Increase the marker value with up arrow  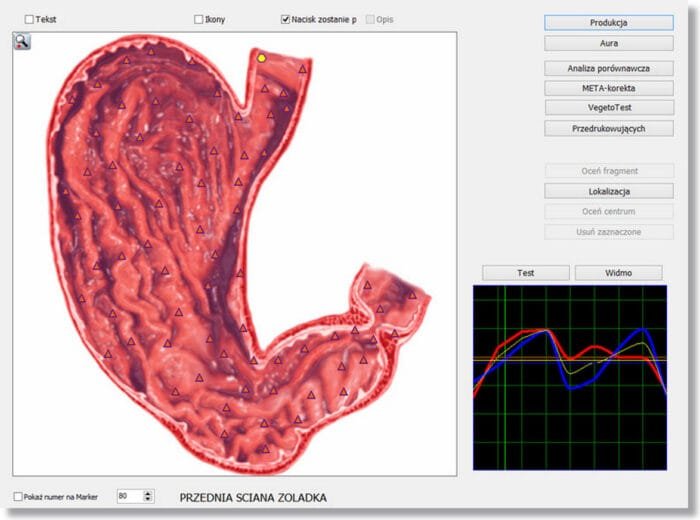pyautogui.click(x=149, y=493)
